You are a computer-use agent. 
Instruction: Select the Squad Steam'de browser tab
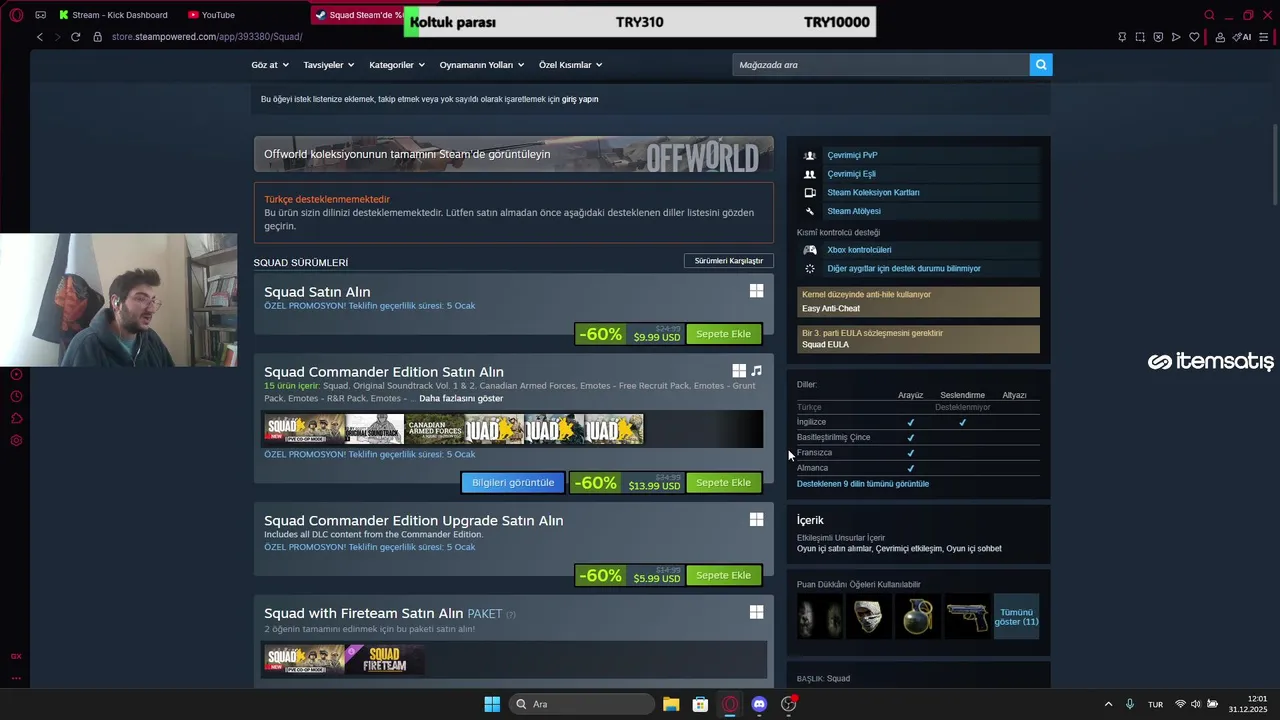tap(358, 15)
